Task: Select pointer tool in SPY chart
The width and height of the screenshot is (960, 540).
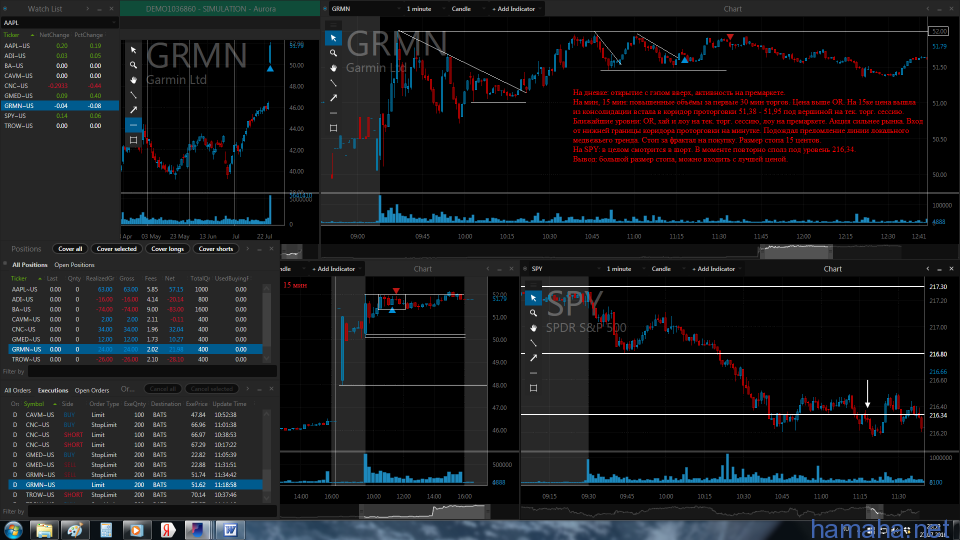Action: pyautogui.click(x=533, y=298)
